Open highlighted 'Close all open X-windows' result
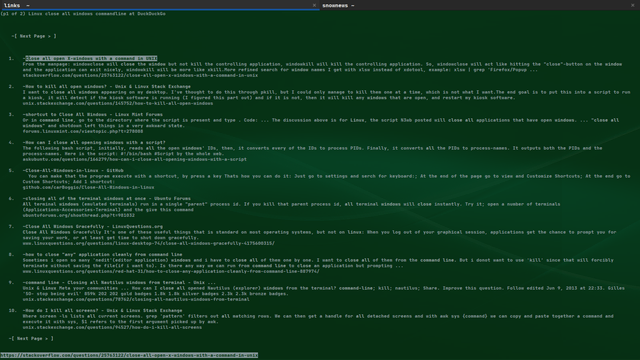Viewport: 640px width, 360px height. point(91,58)
